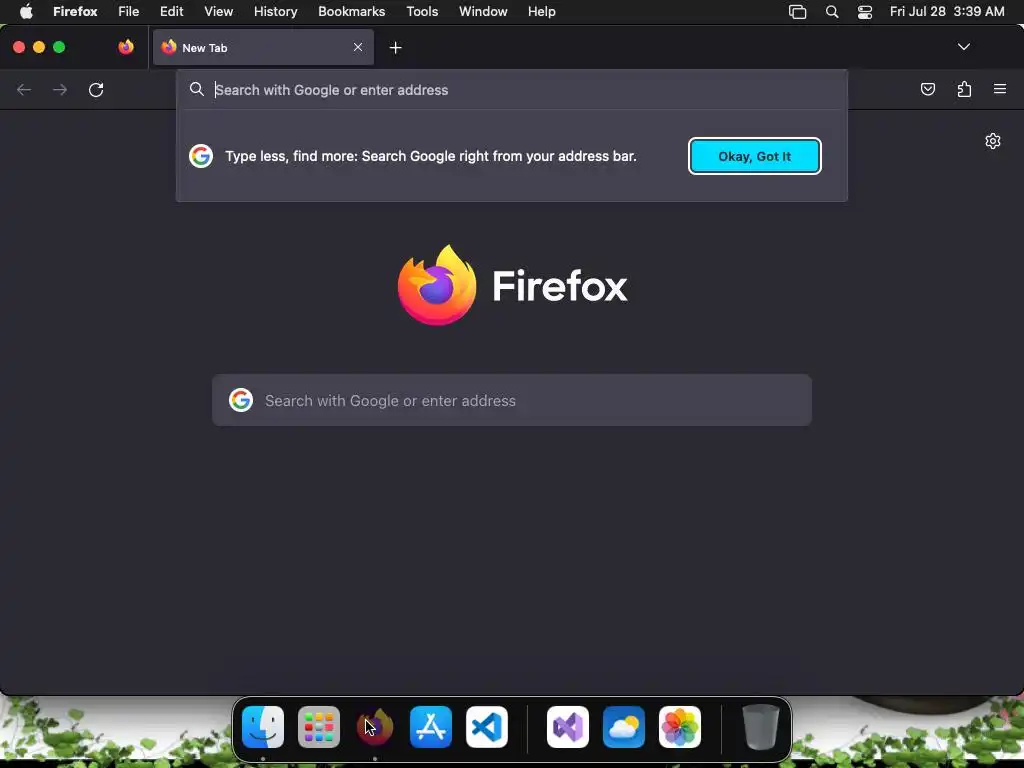Screen dimensions: 1024x768
Task: Open the Window menu
Action: click(x=483, y=12)
